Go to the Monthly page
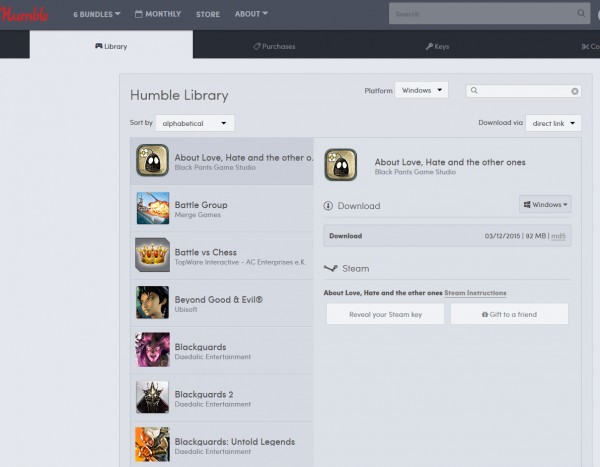This screenshot has width=600, height=467. point(158,14)
